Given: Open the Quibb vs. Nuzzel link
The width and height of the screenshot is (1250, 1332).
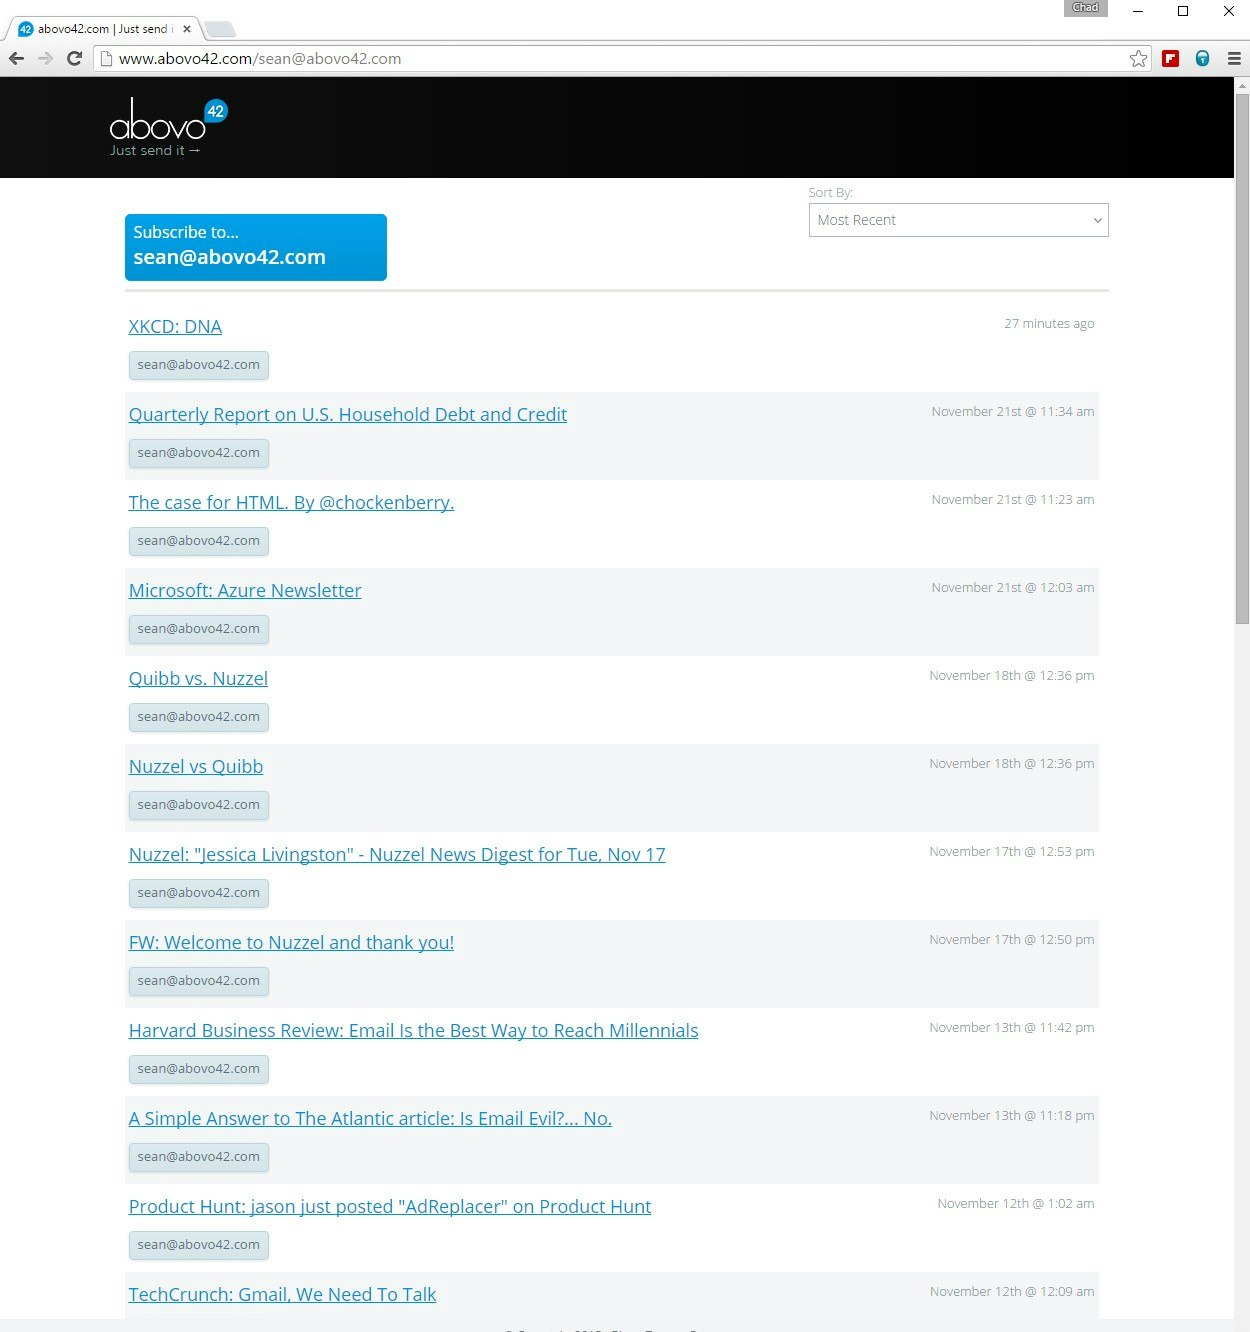Looking at the screenshot, I should 198,679.
